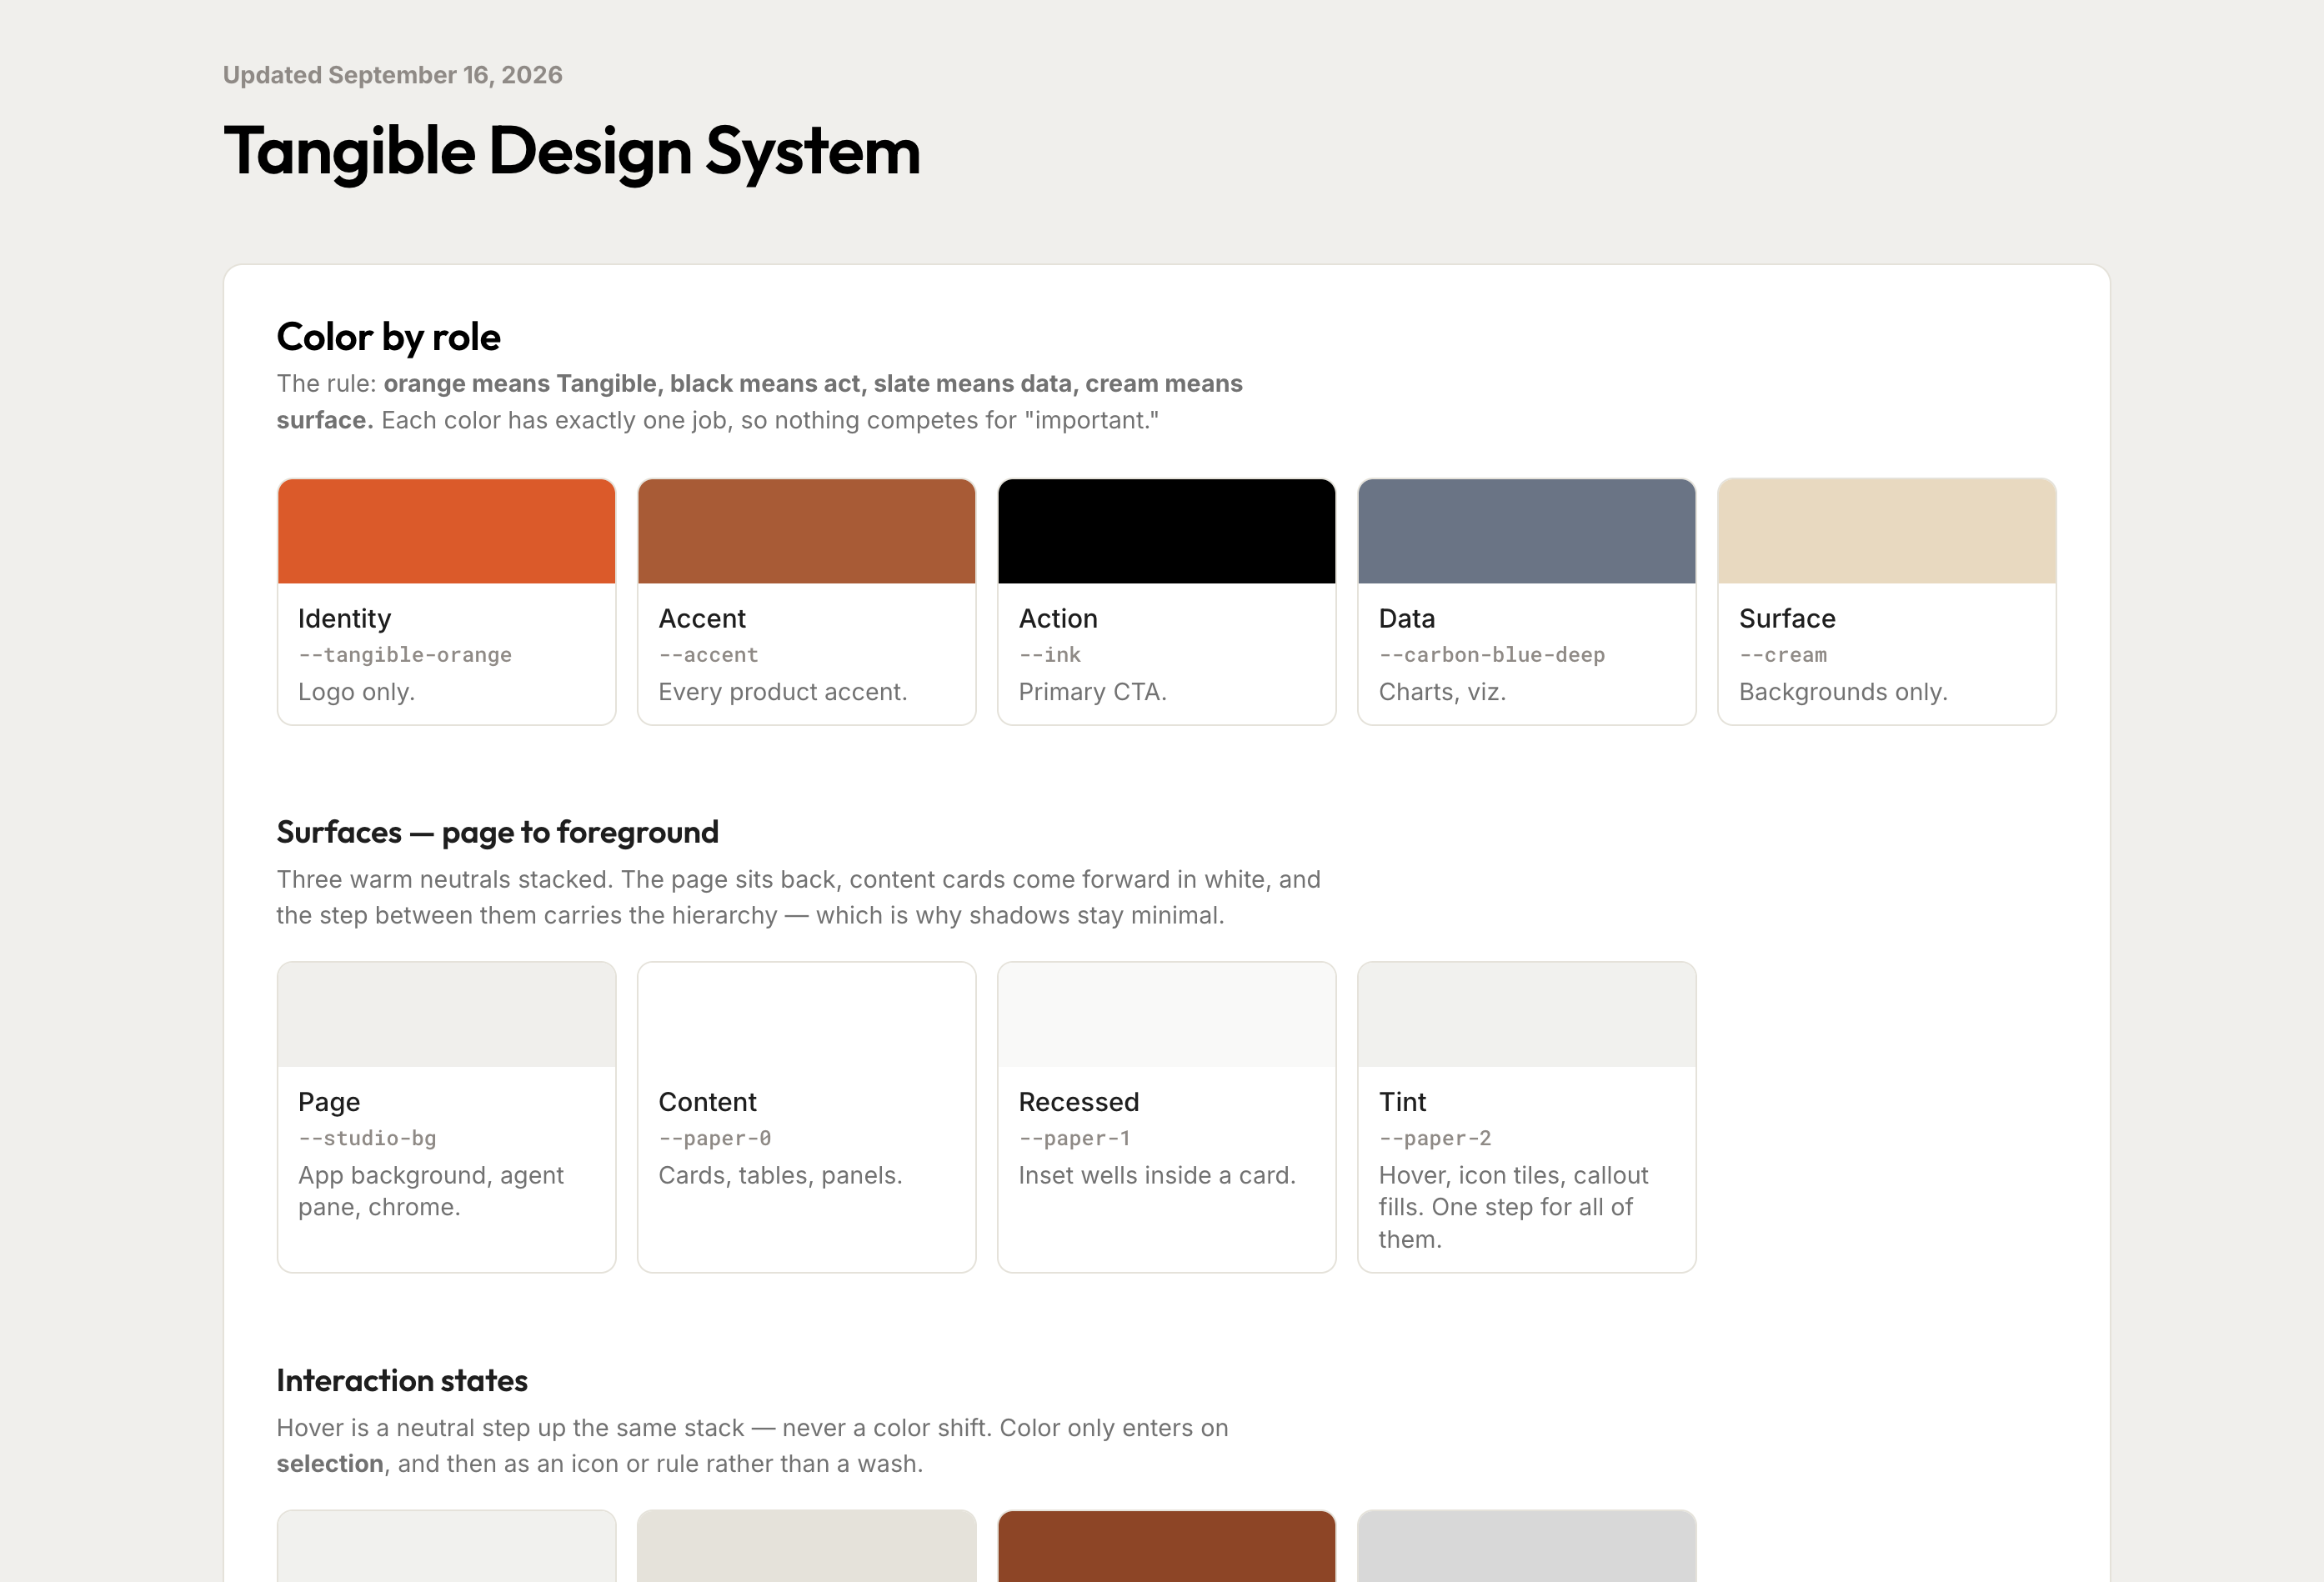This screenshot has width=2324, height=1582.
Task: Click the Recessed card label
Action: [1078, 1102]
